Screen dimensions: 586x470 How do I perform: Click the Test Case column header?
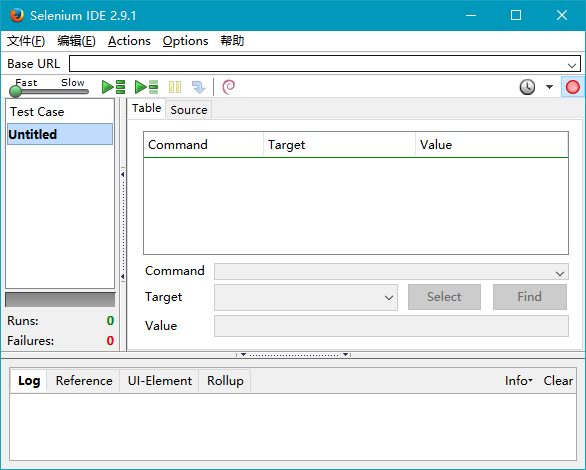pyautogui.click(x=60, y=111)
